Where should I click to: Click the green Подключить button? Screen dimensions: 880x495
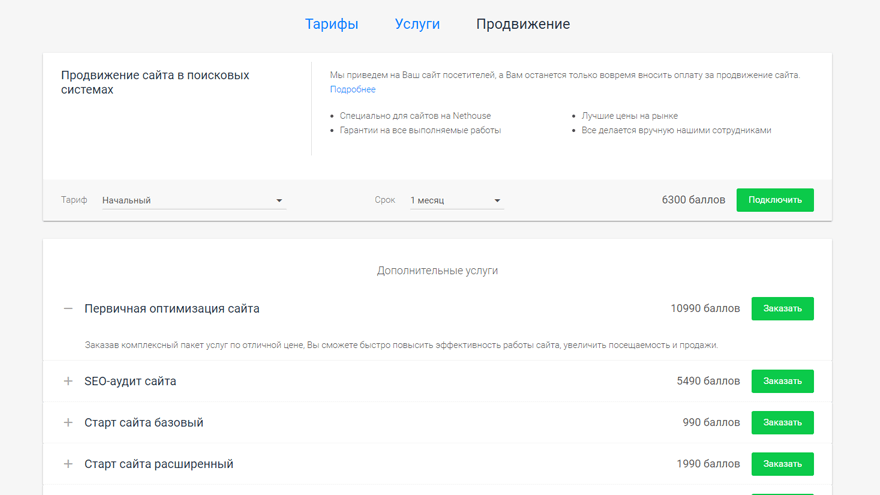pyautogui.click(x=775, y=200)
